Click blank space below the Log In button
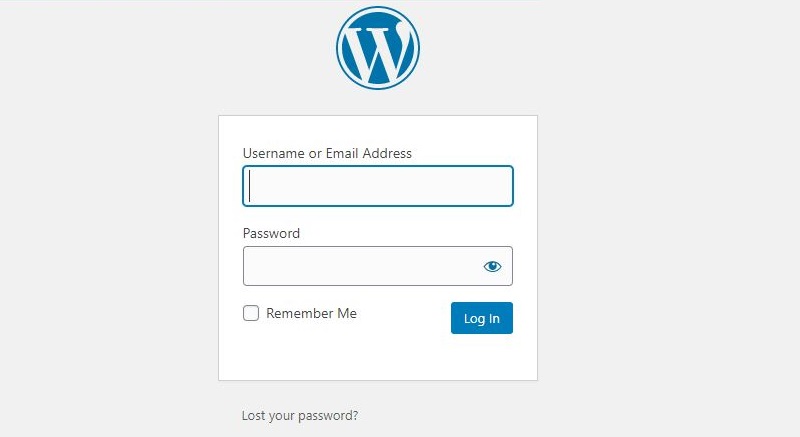Image resolution: width=800 pixels, height=437 pixels. [x=482, y=357]
